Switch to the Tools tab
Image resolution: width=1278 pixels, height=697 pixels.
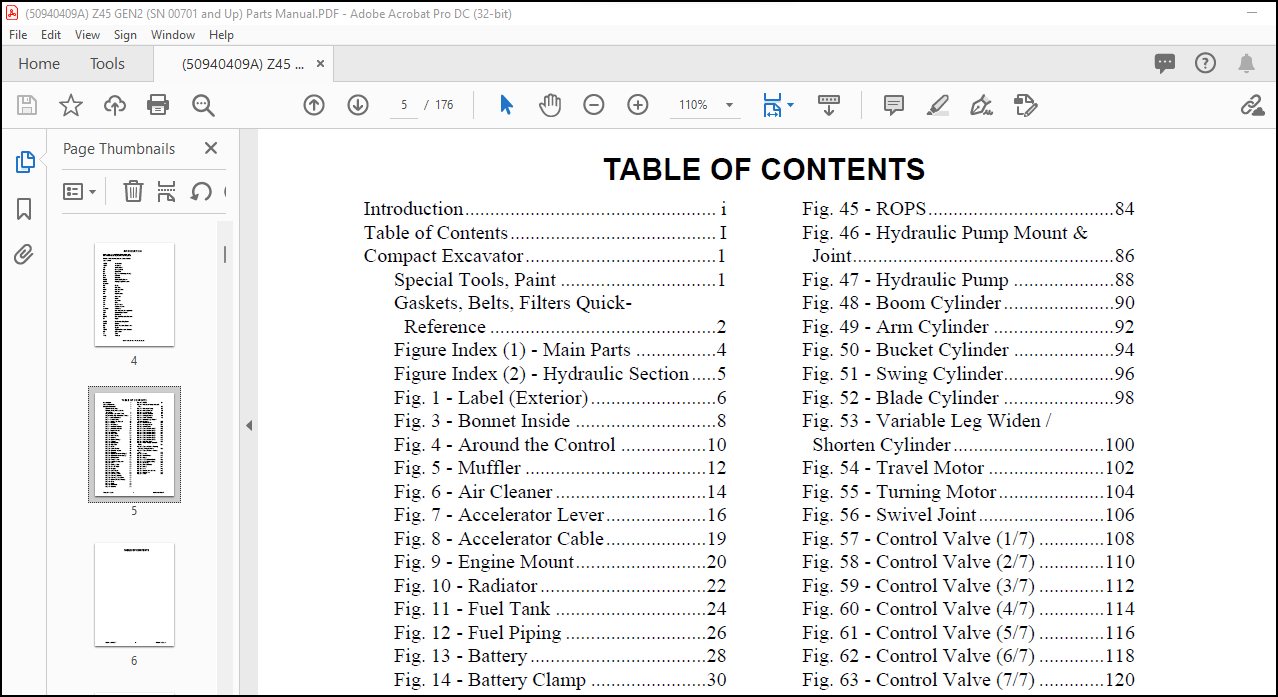pos(107,63)
